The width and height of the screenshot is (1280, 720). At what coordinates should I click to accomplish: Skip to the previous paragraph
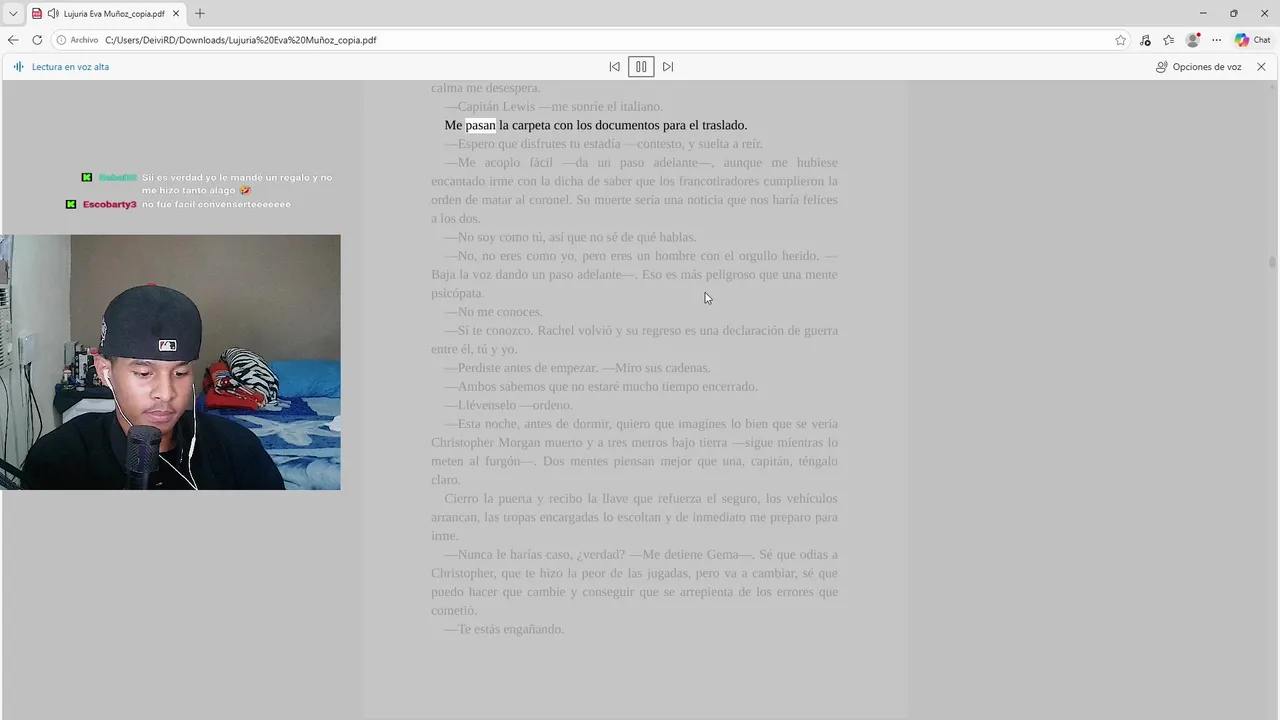coord(614,67)
